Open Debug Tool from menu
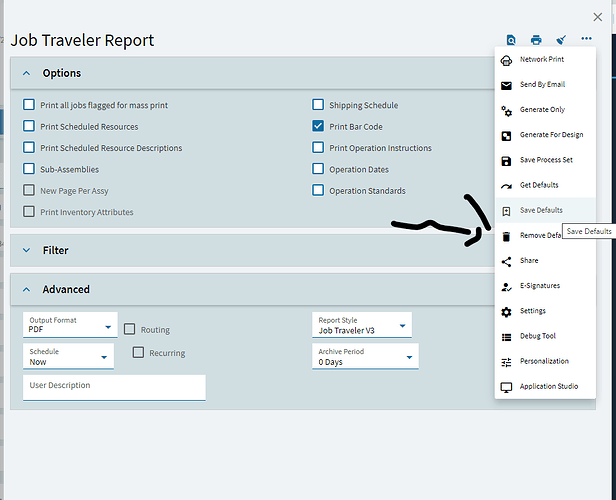The height and width of the screenshot is (500, 616). [545, 336]
